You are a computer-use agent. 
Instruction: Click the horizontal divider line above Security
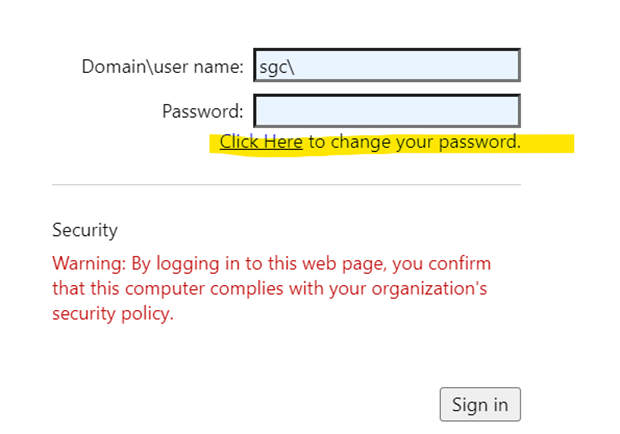pyautogui.click(x=286, y=185)
